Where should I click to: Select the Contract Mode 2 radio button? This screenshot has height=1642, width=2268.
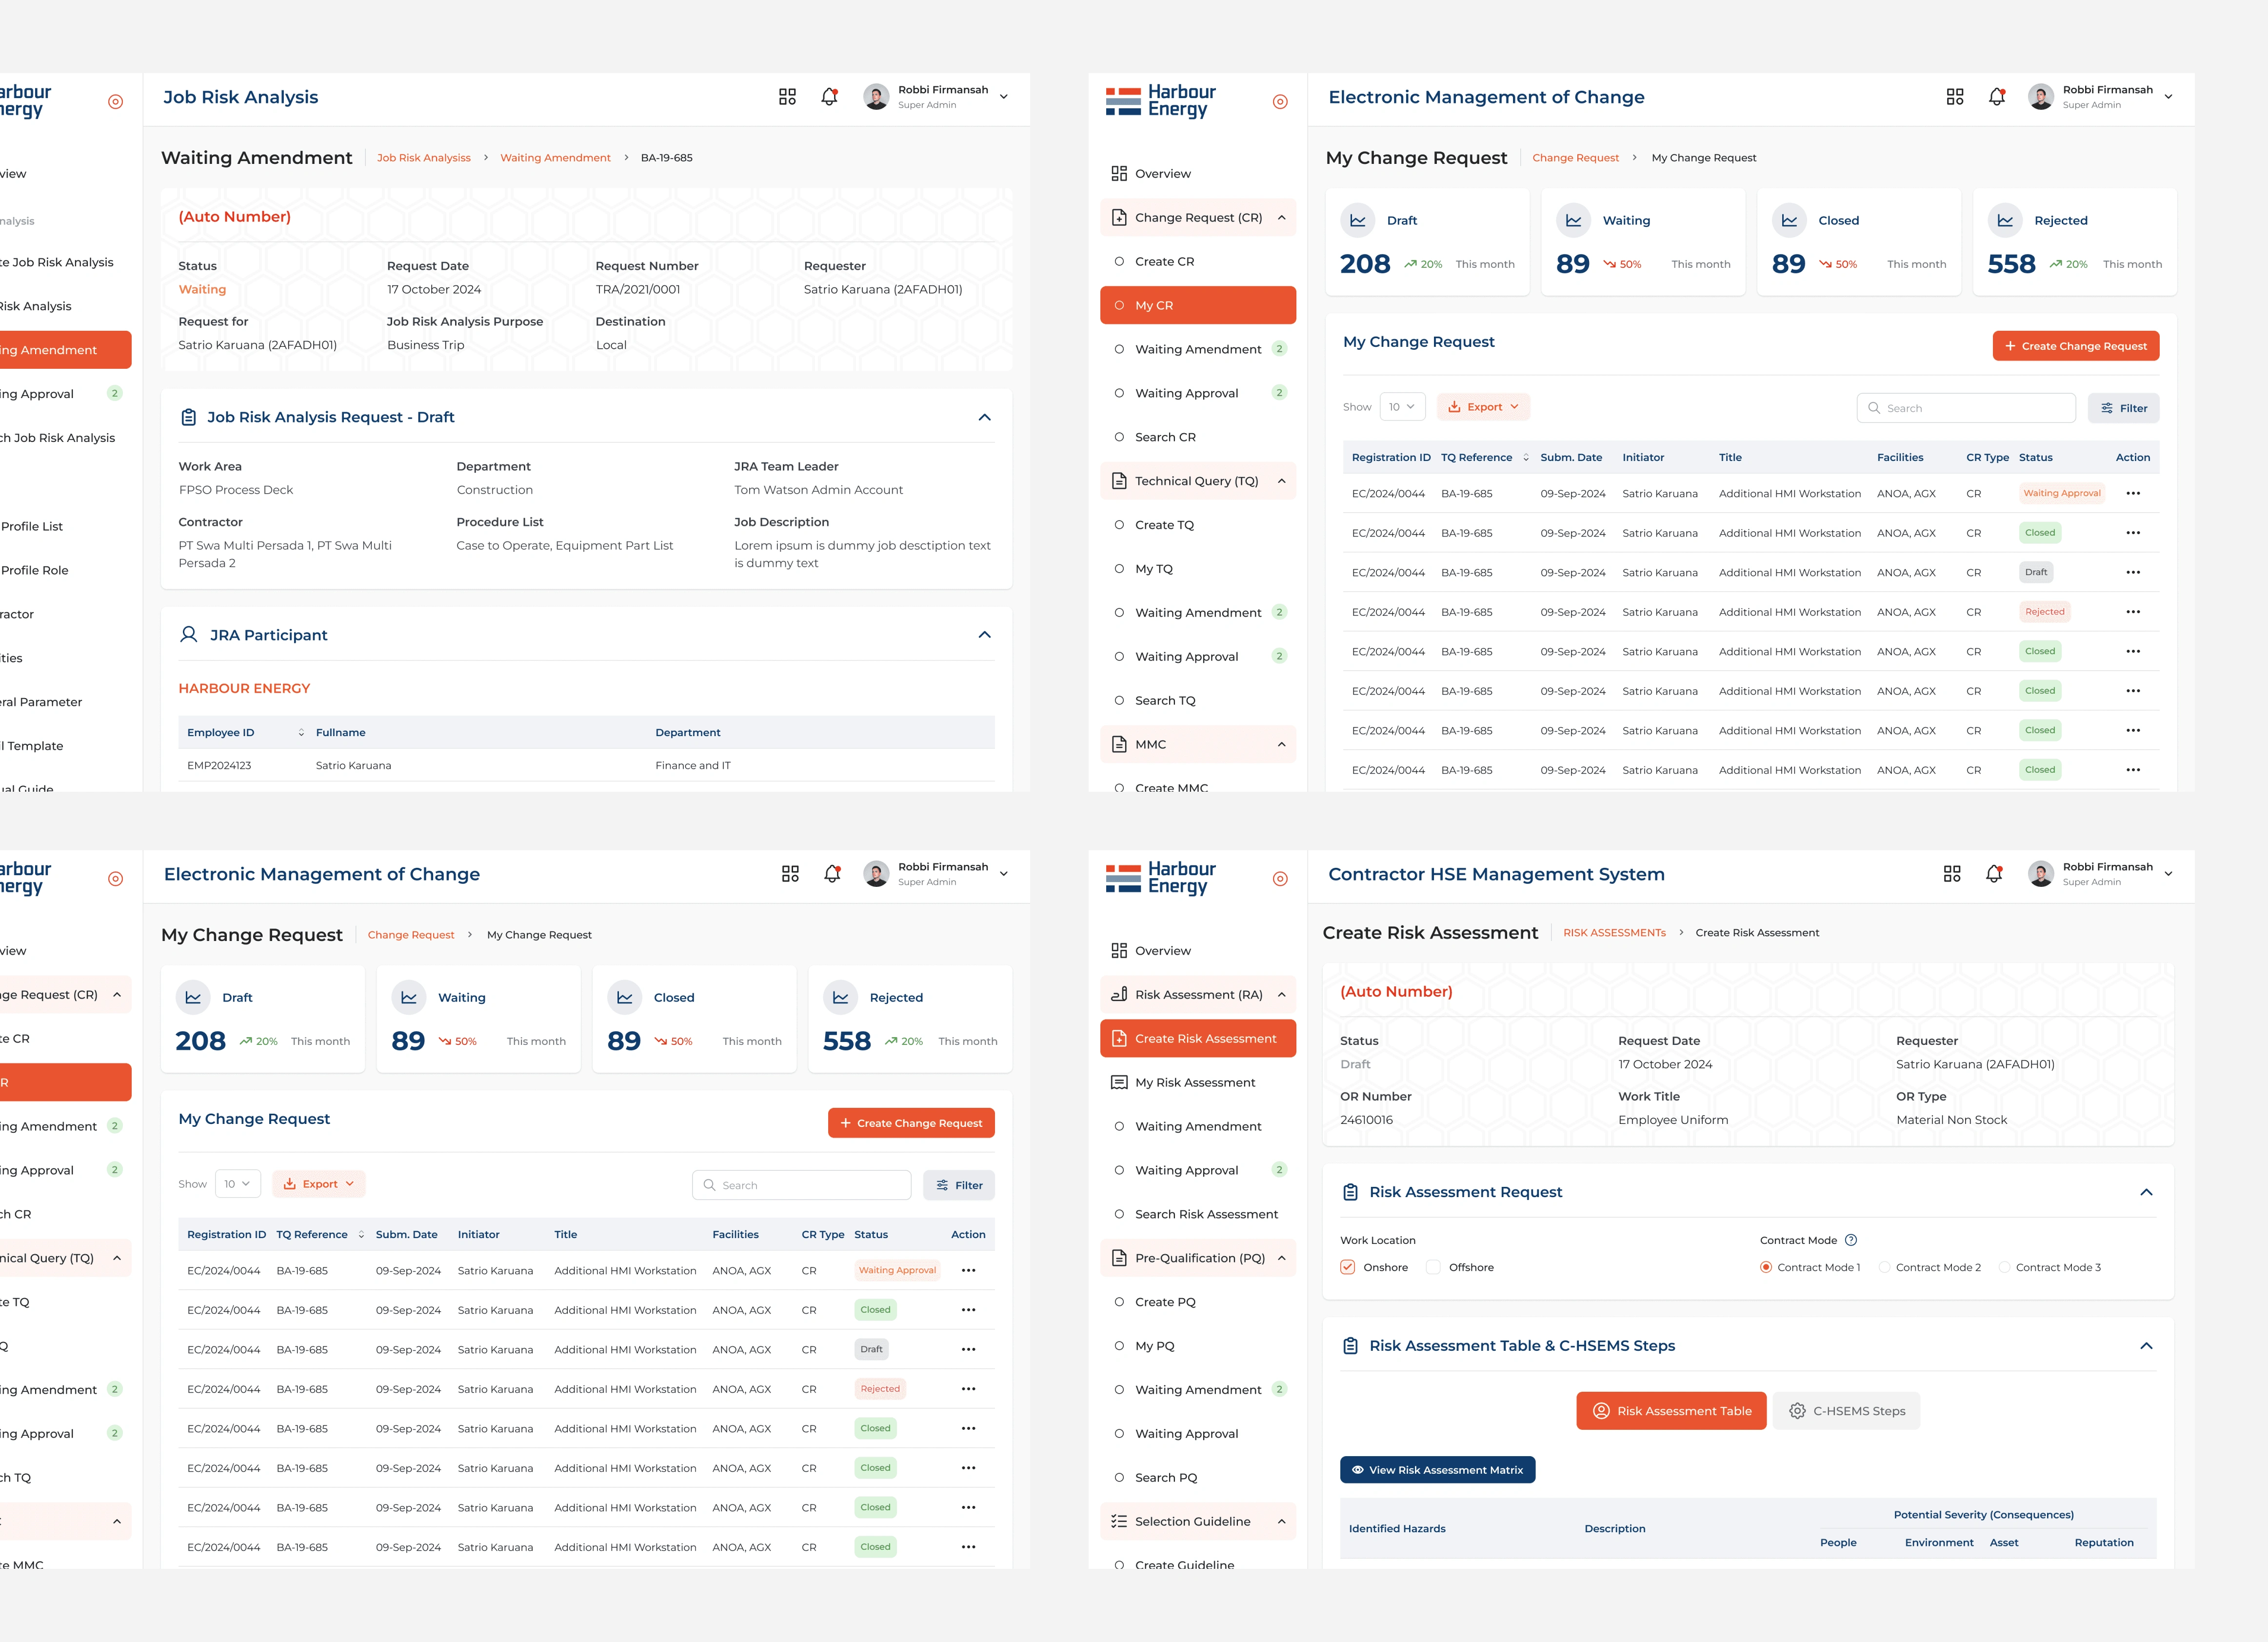pyautogui.click(x=1884, y=1267)
